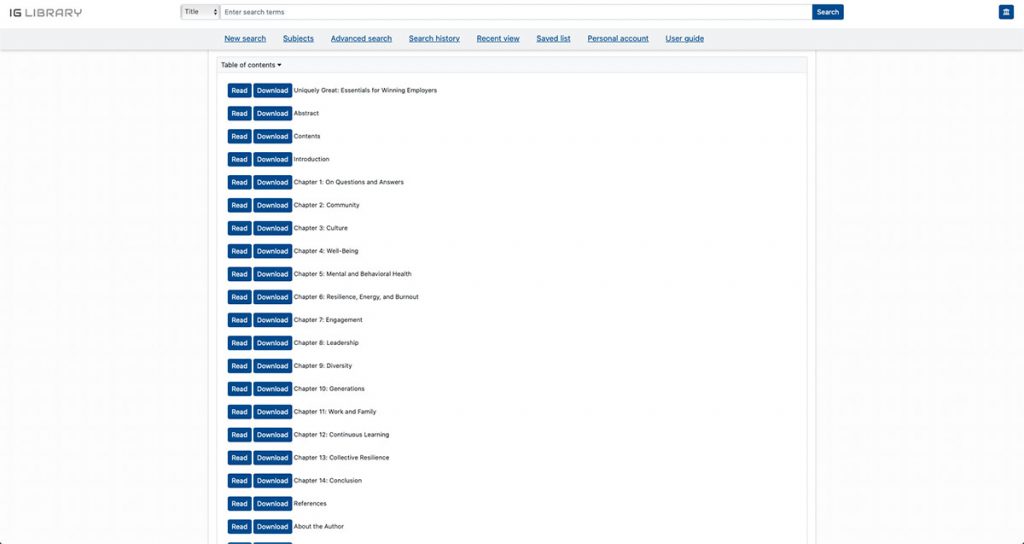
Task: Click the Search button
Action: [x=827, y=12]
